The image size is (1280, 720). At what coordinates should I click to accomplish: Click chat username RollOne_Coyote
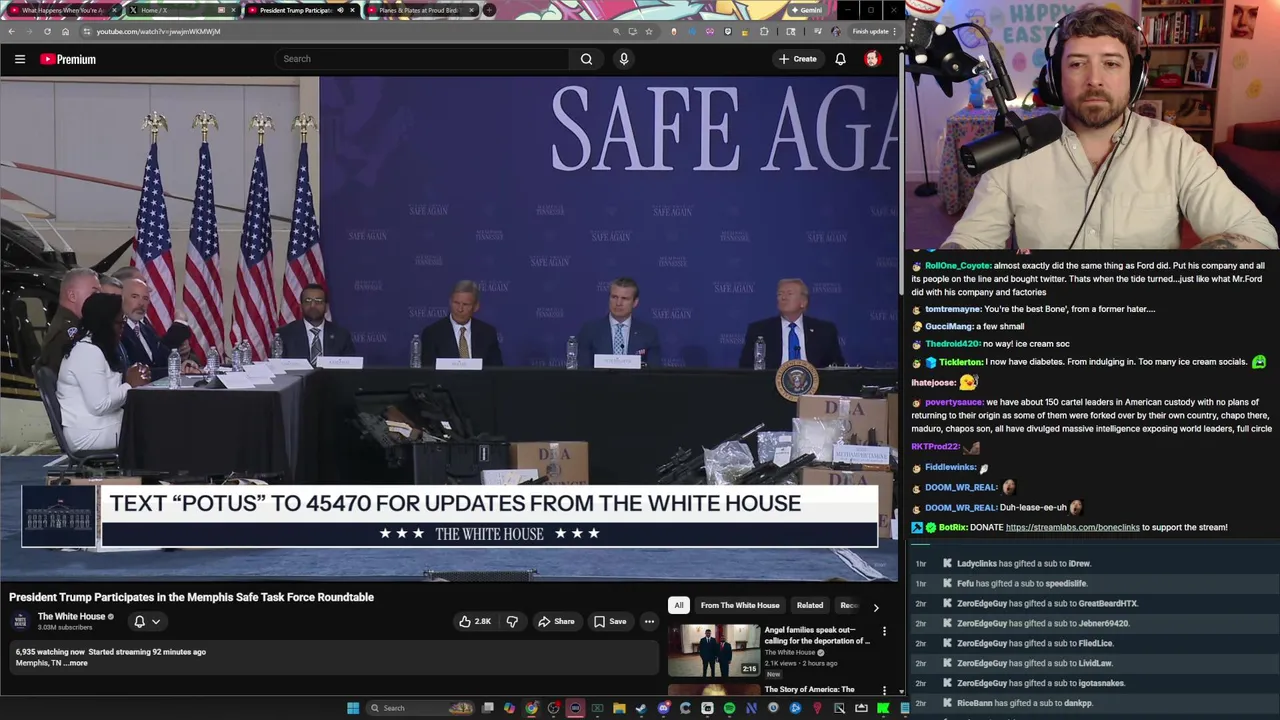[958, 266]
